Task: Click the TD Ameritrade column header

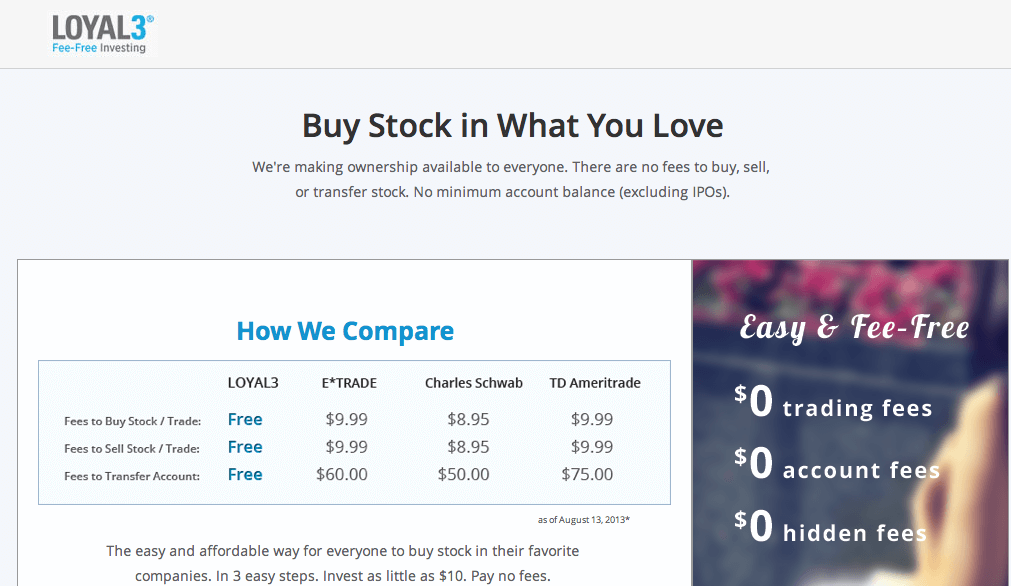Action: click(x=595, y=383)
